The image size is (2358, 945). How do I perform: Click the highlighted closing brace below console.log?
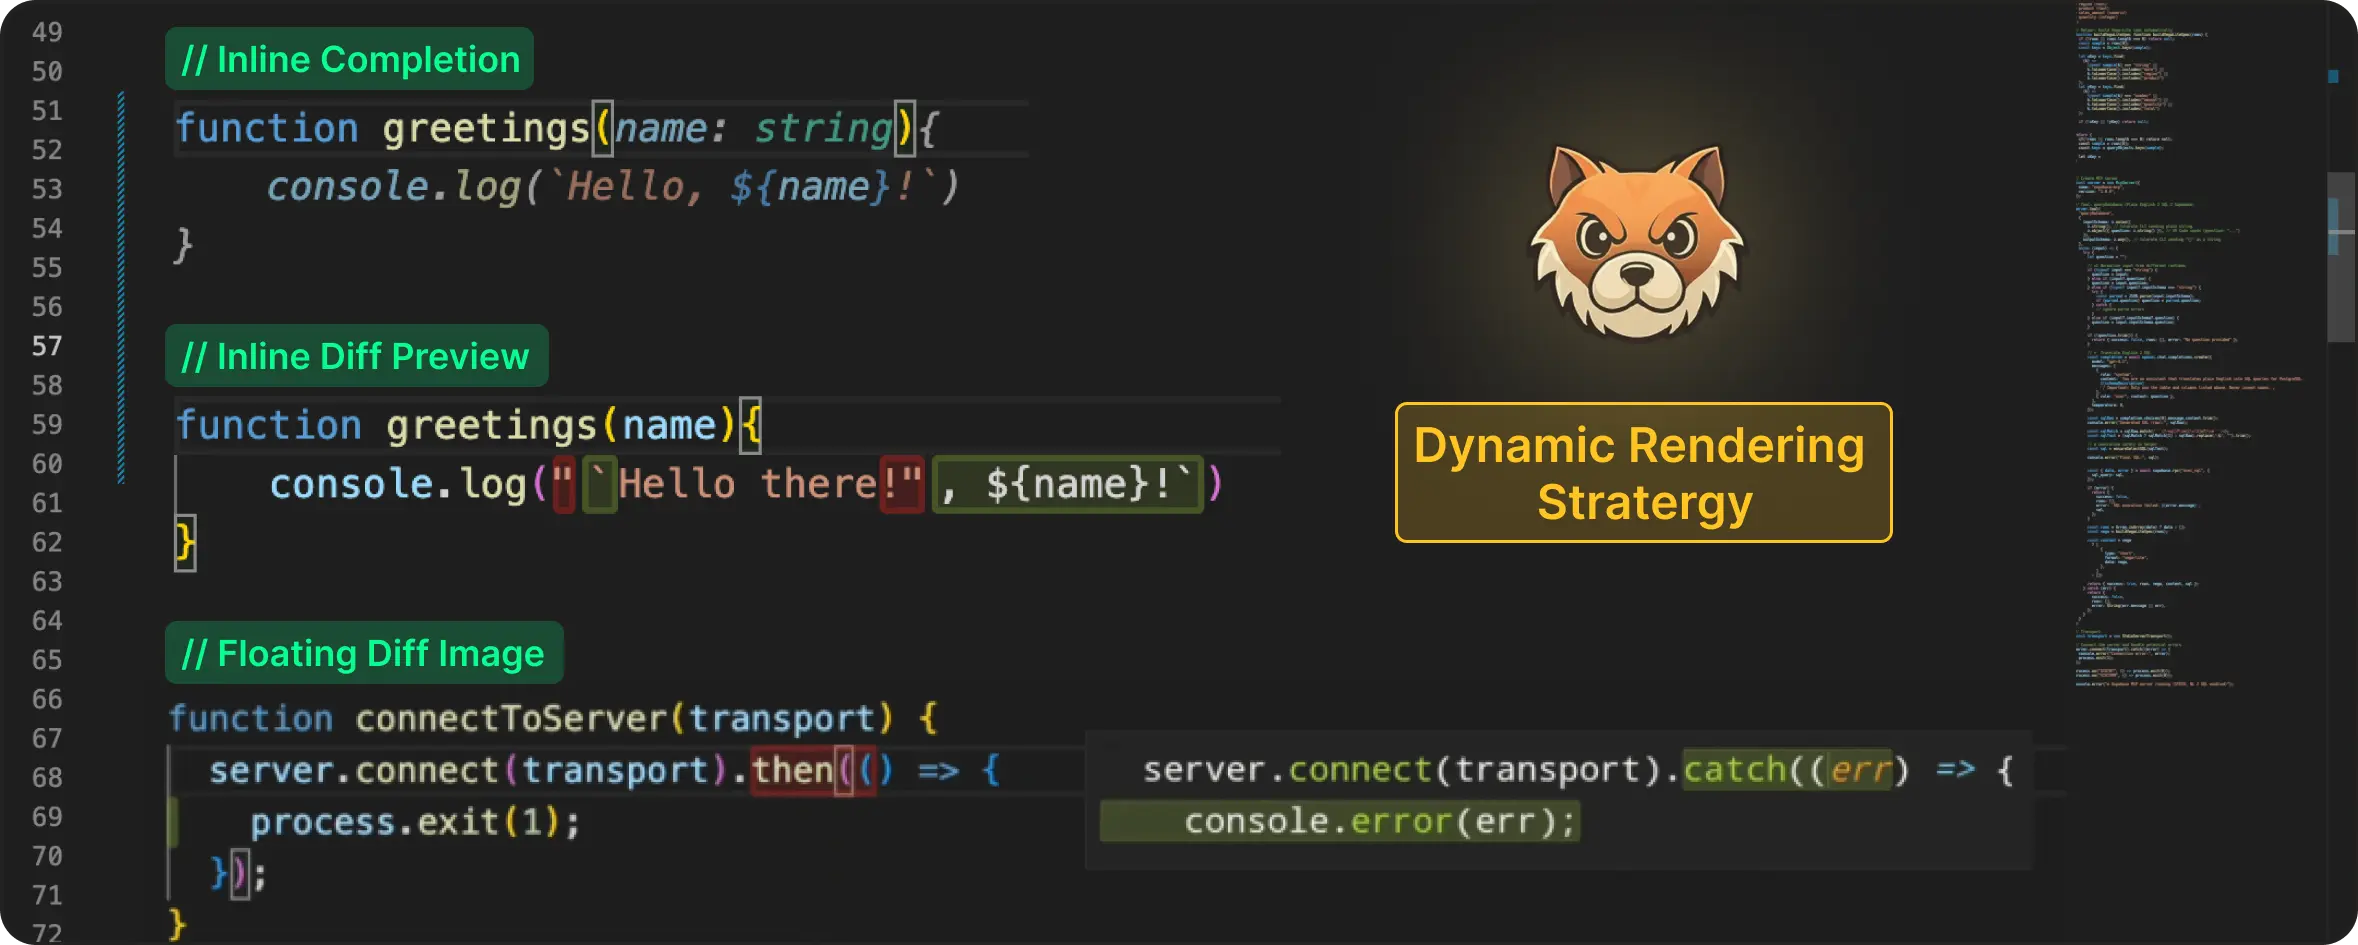tap(185, 543)
